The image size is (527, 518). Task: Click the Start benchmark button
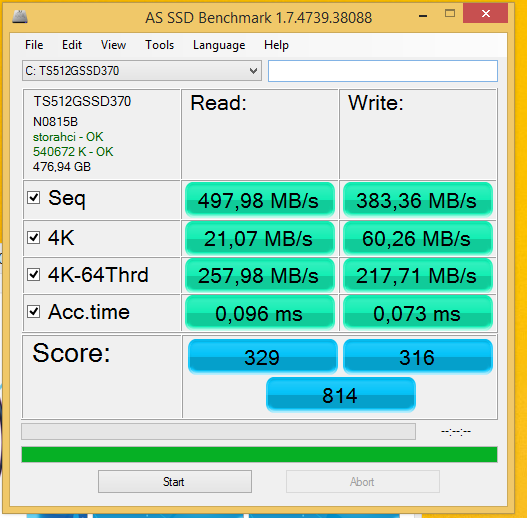pos(175,482)
